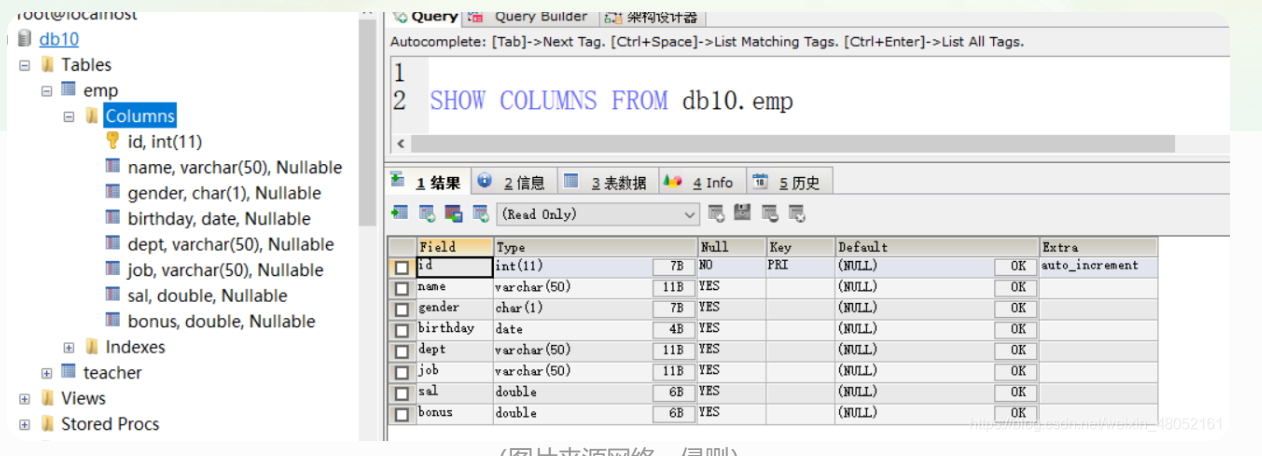Click the query editor horizontal scrollbar
Image resolution: width=1262 pixels, height=456 pixels.
tap(800, 144)
